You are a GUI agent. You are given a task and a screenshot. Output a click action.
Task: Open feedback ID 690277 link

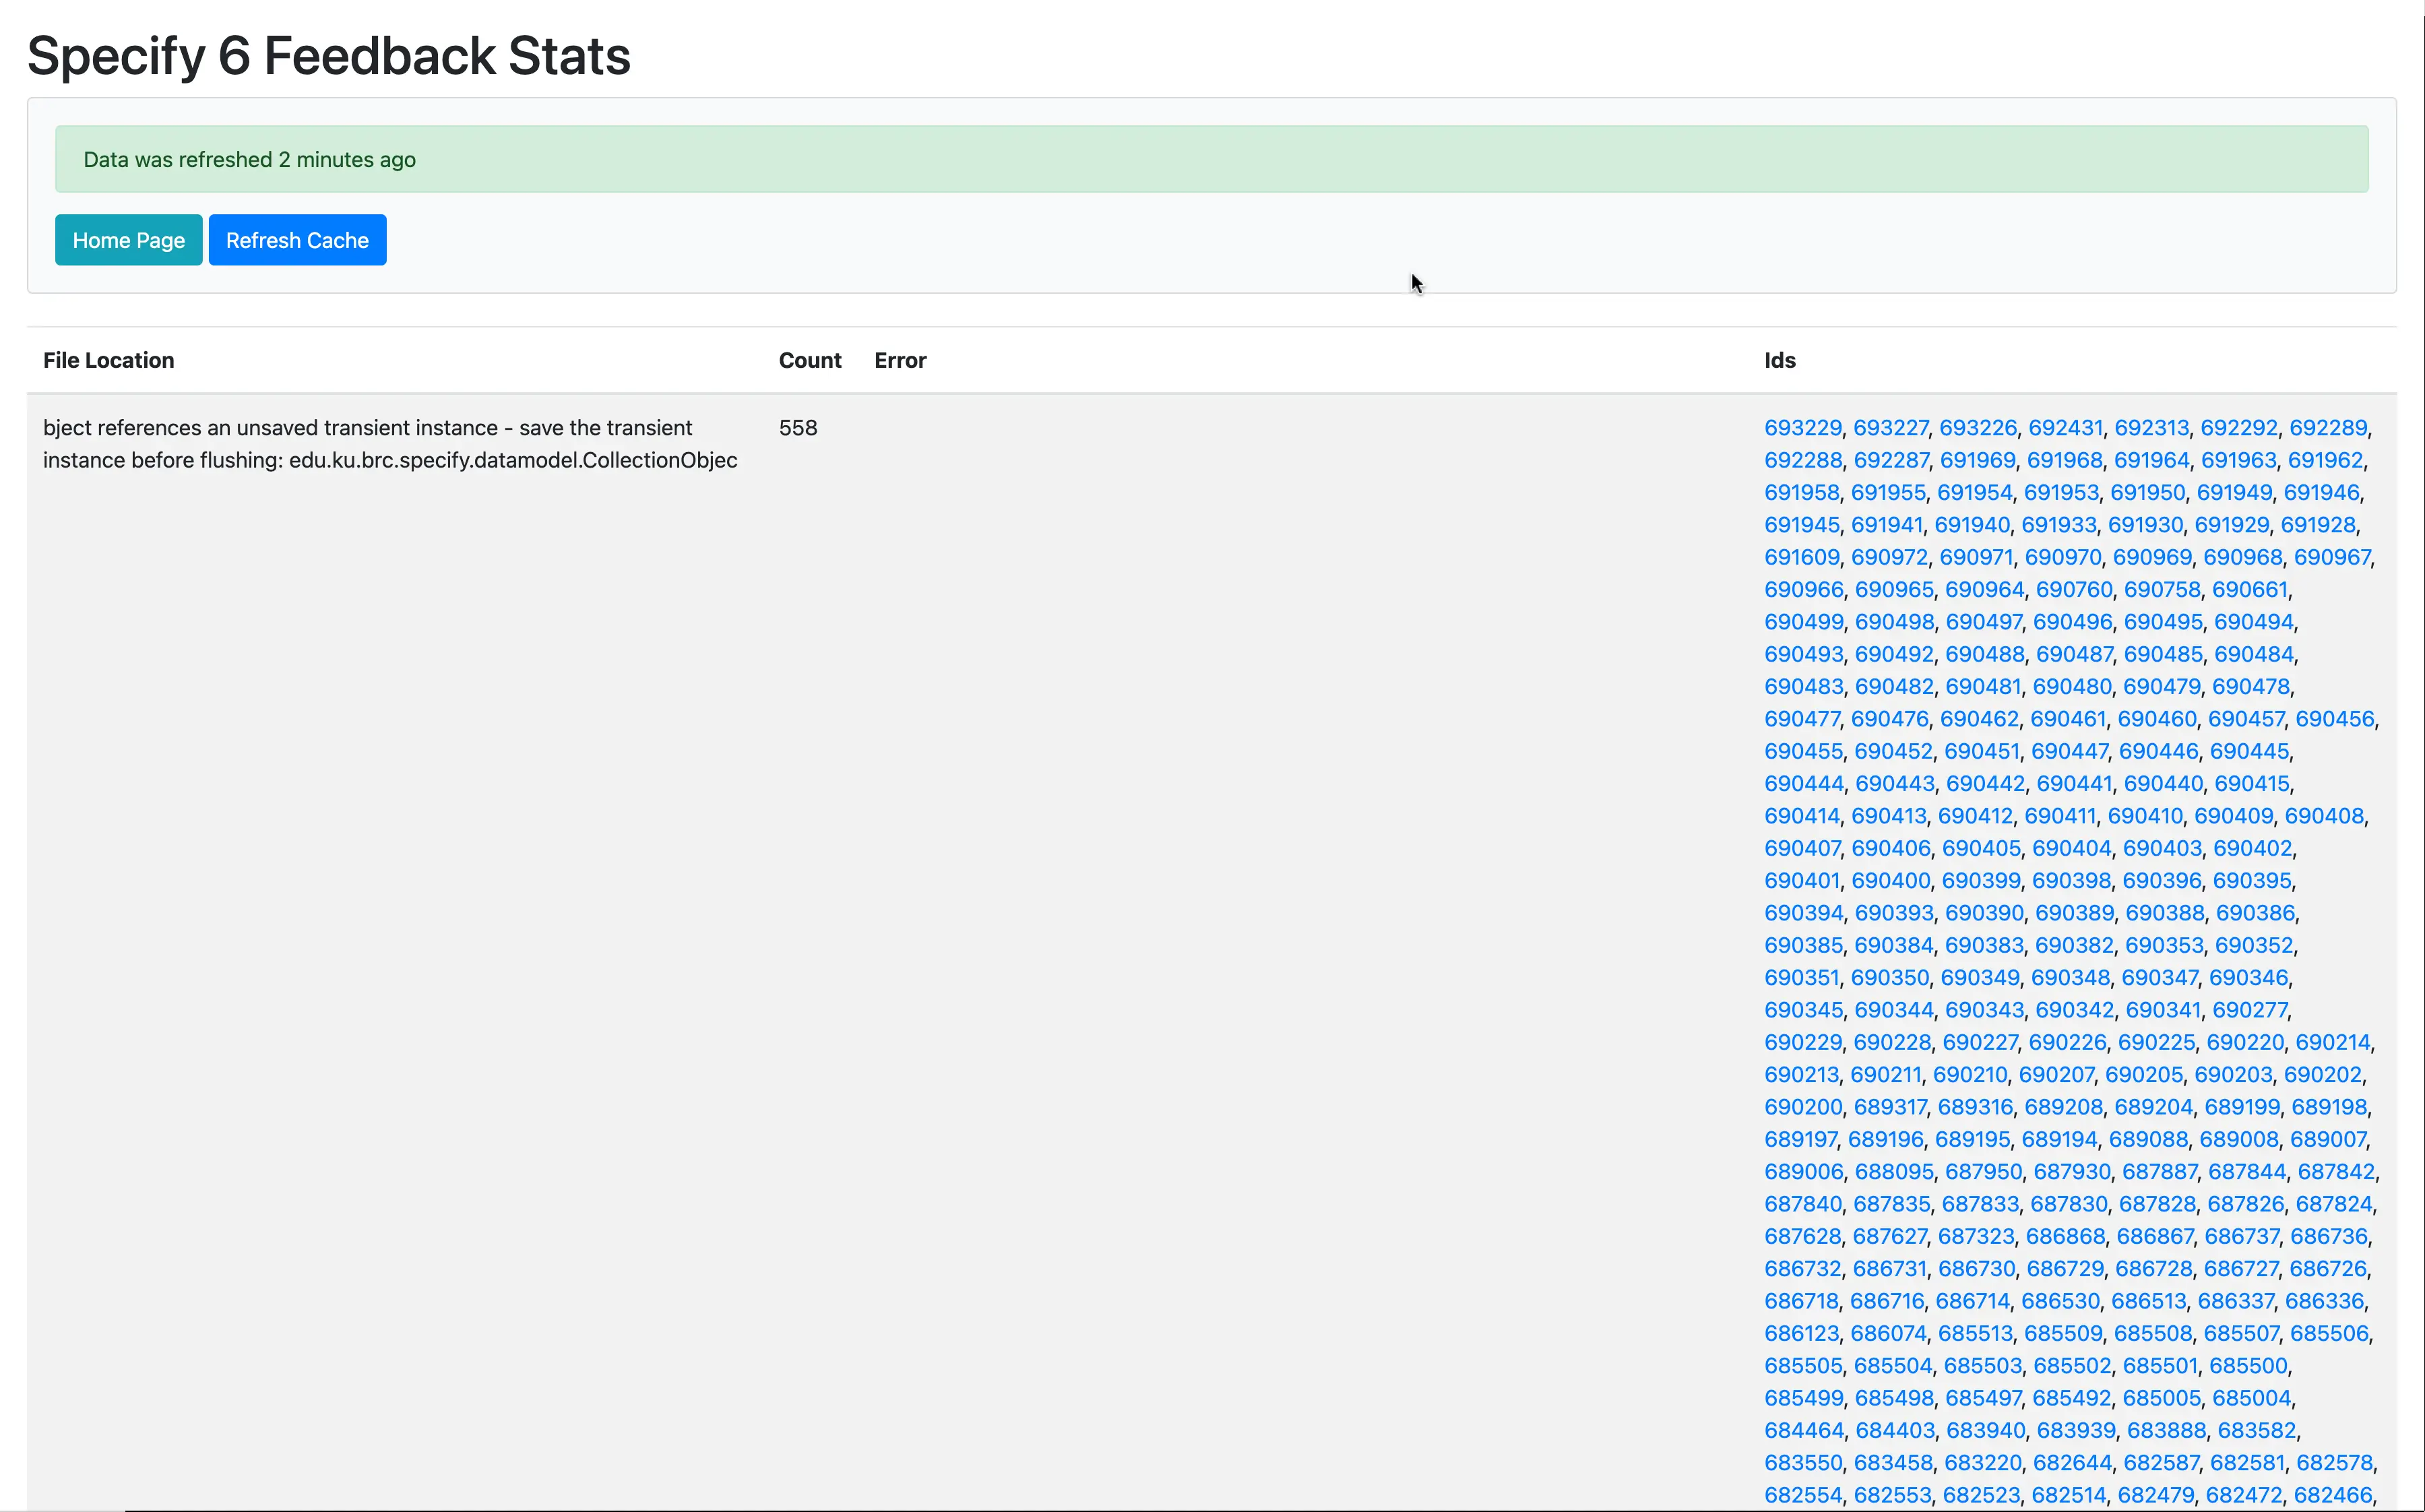(2249, 1010)
